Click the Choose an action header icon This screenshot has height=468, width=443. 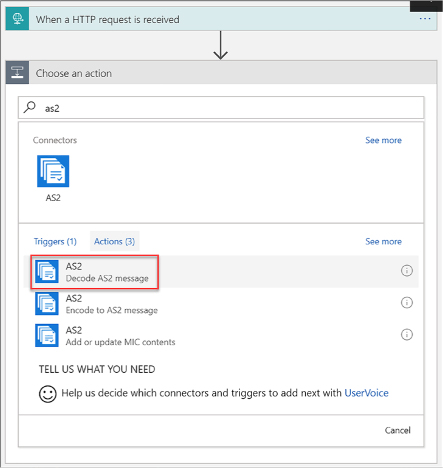[x=17, y=72]
